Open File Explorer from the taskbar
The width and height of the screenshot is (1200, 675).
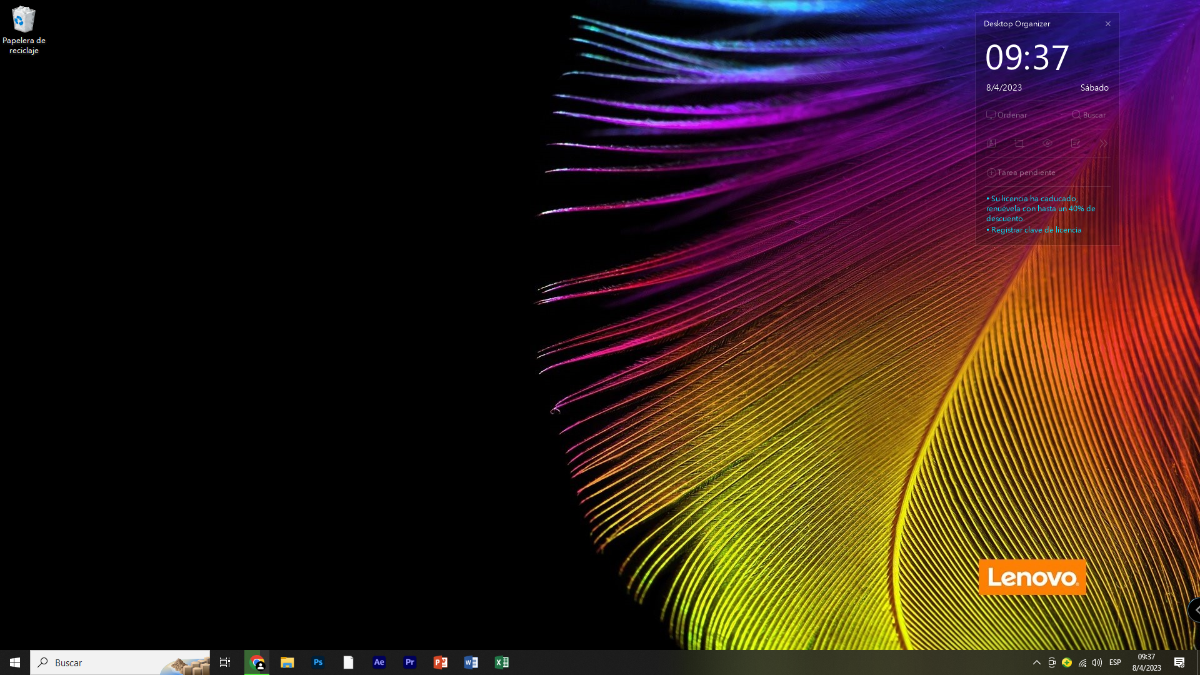point(287,662)
